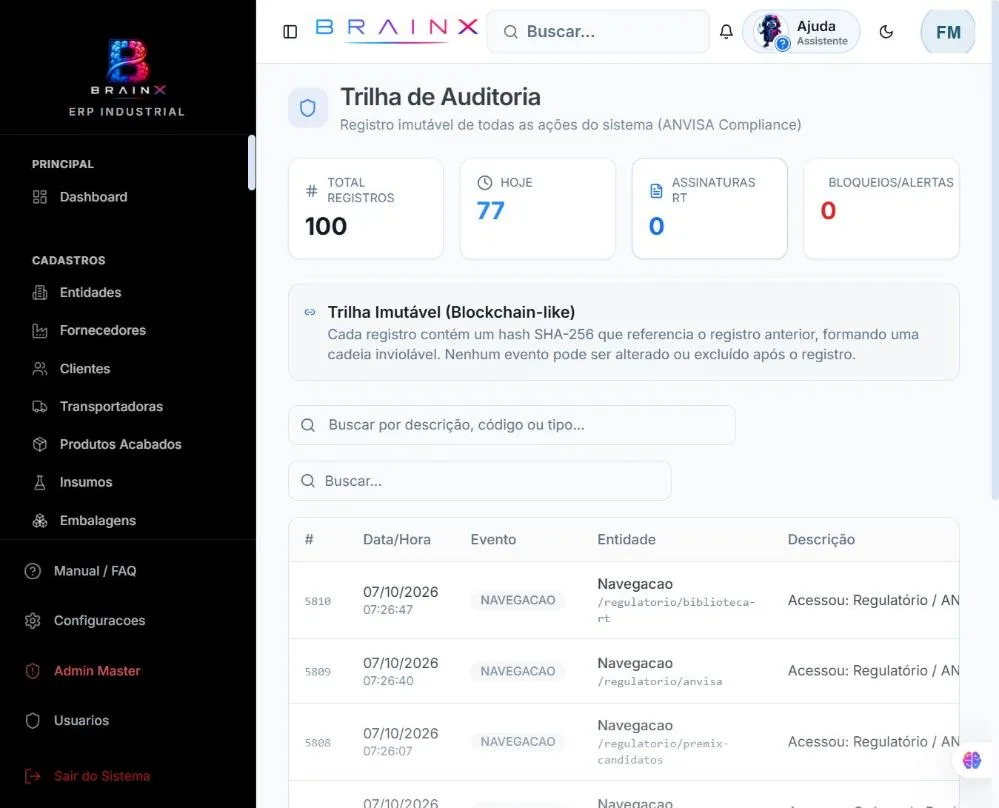The image size is (999, 808).
Task: Click the Insumos flask icon
Action: 40,482
